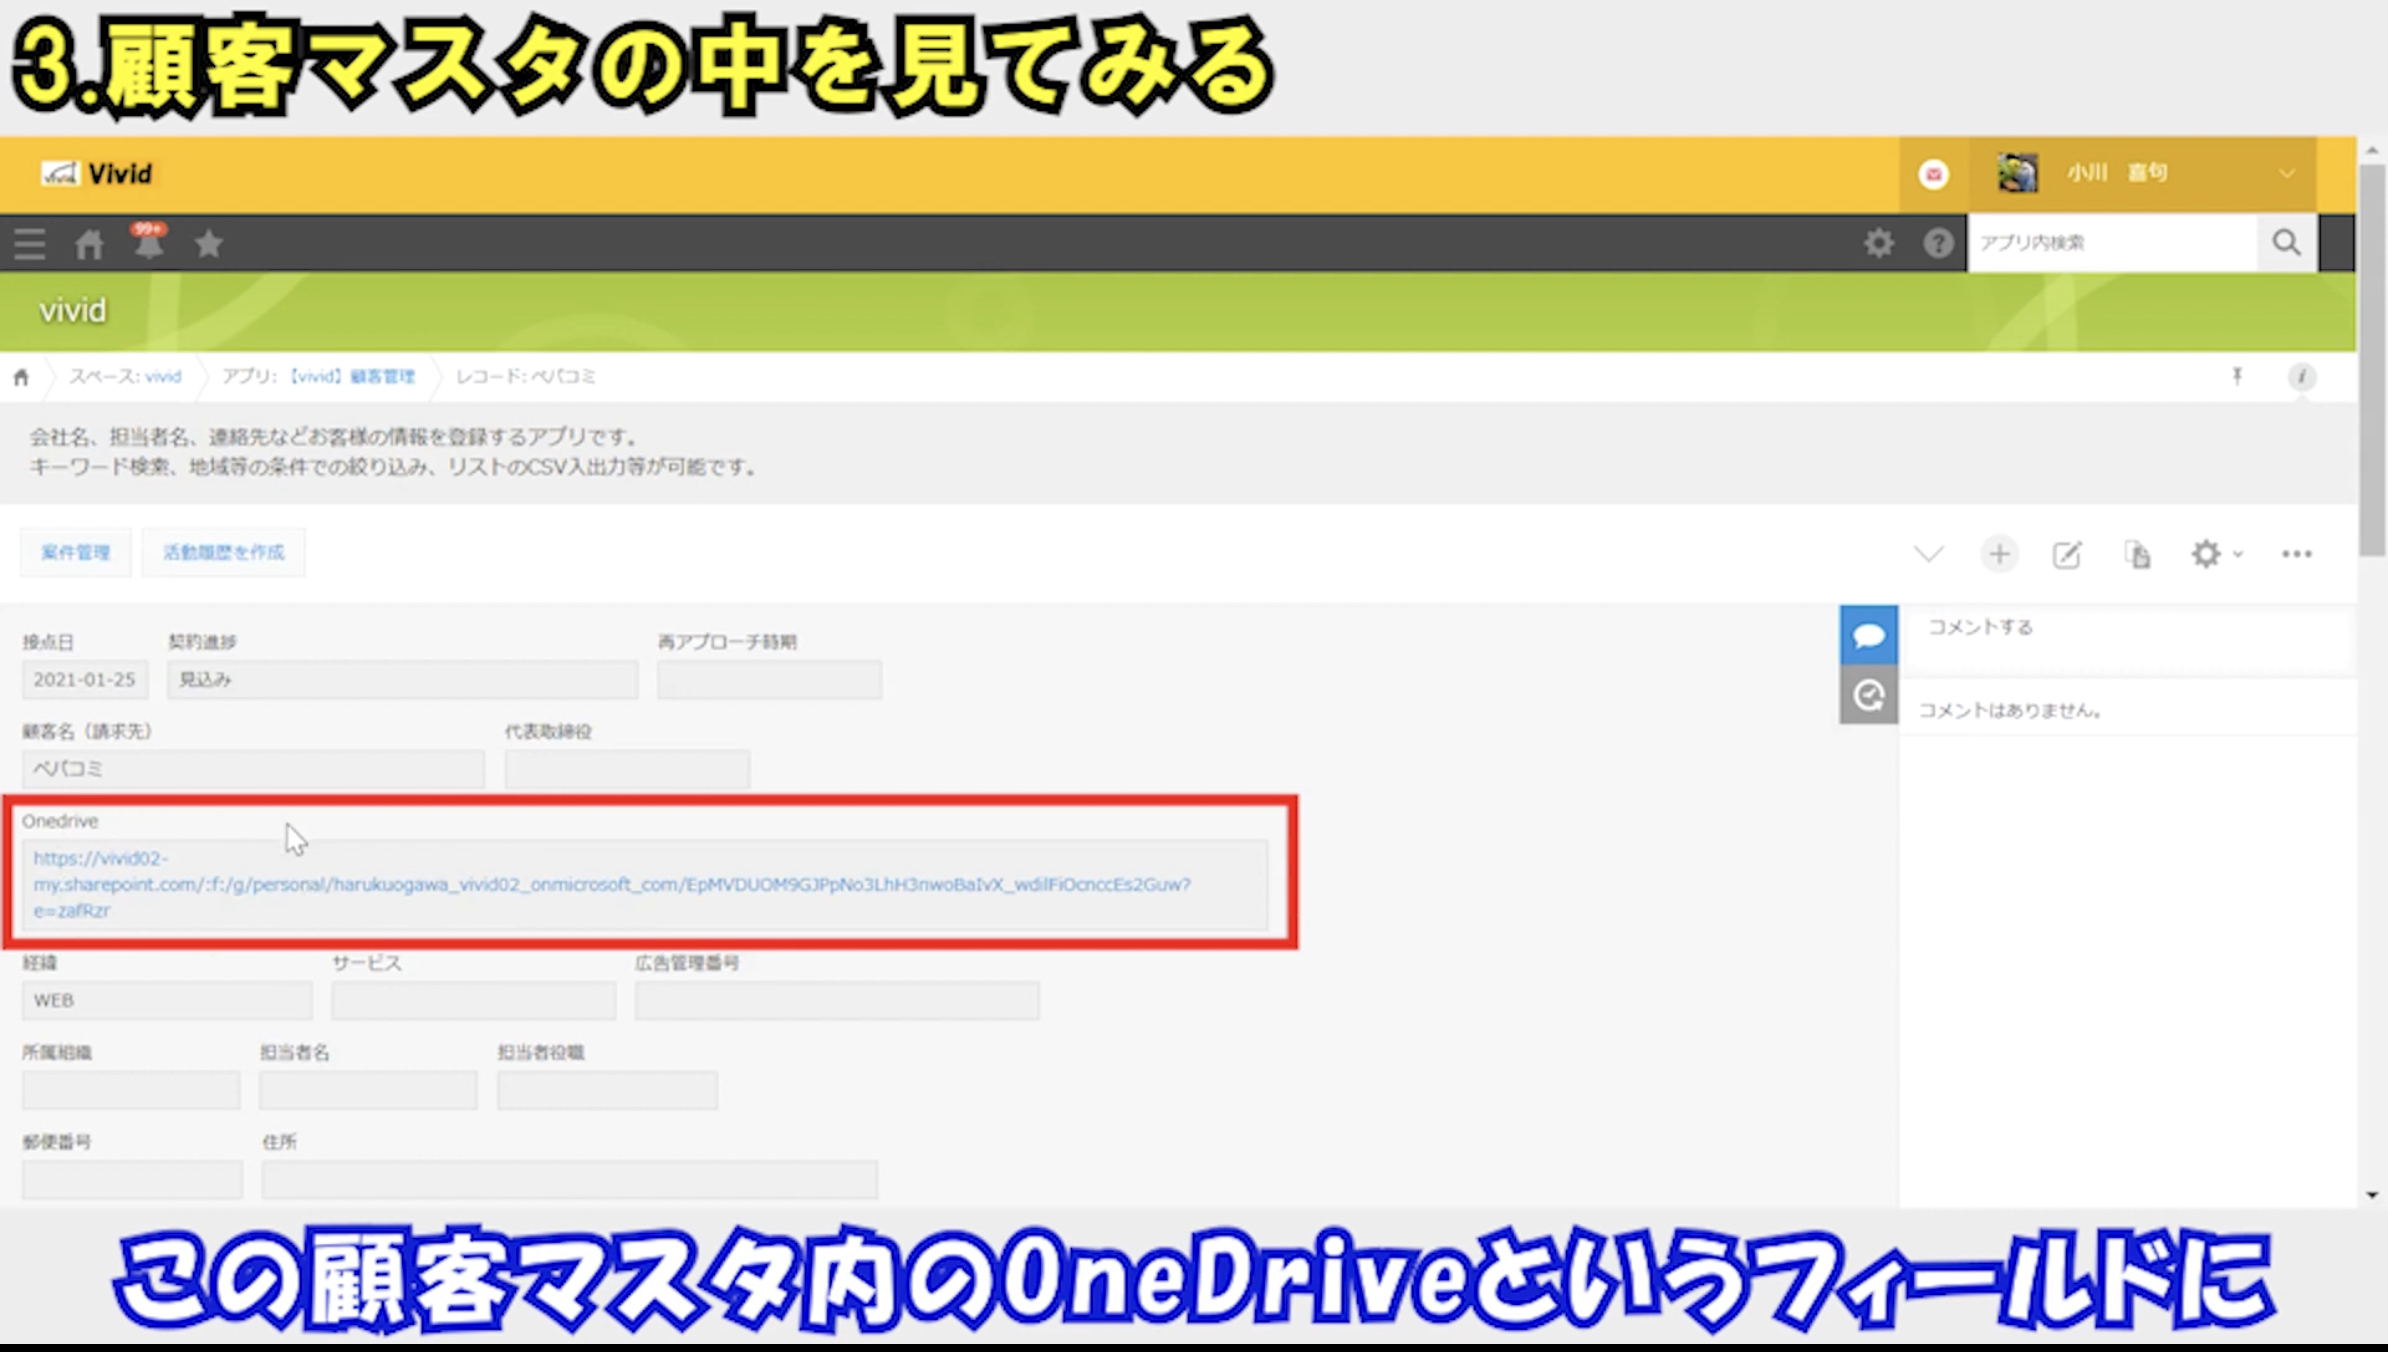Viewport: 2388px width, 1352px height.
Task: Open the help question mark icon
Action: point(1937,243)
